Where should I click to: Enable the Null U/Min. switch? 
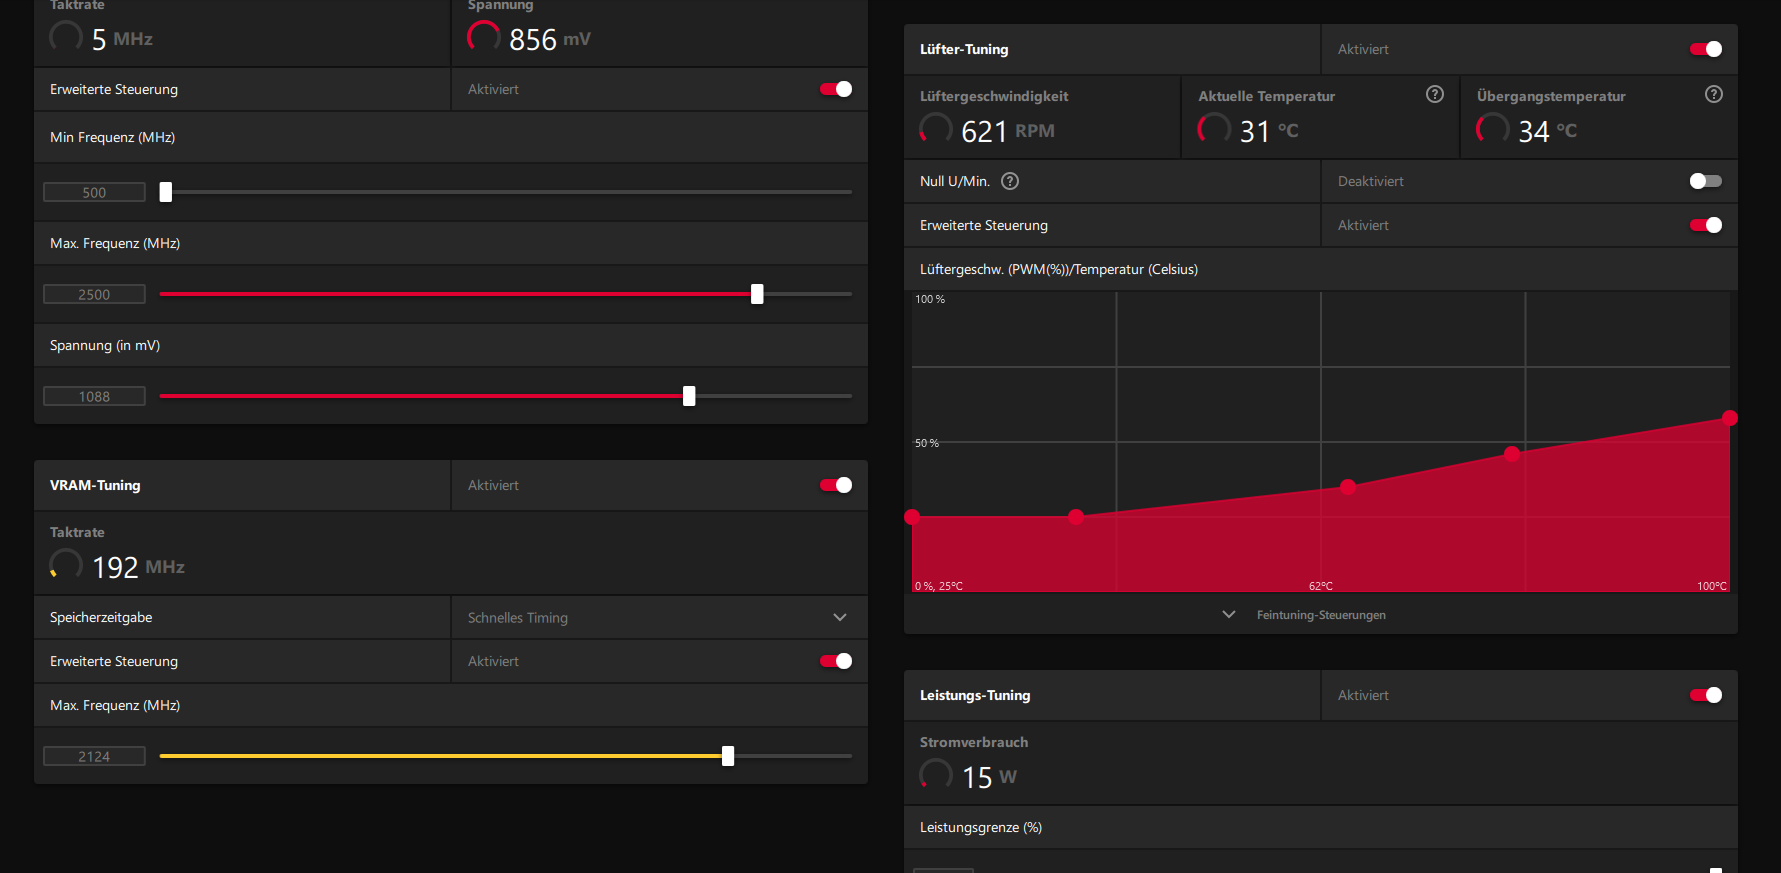[1706, 181]
